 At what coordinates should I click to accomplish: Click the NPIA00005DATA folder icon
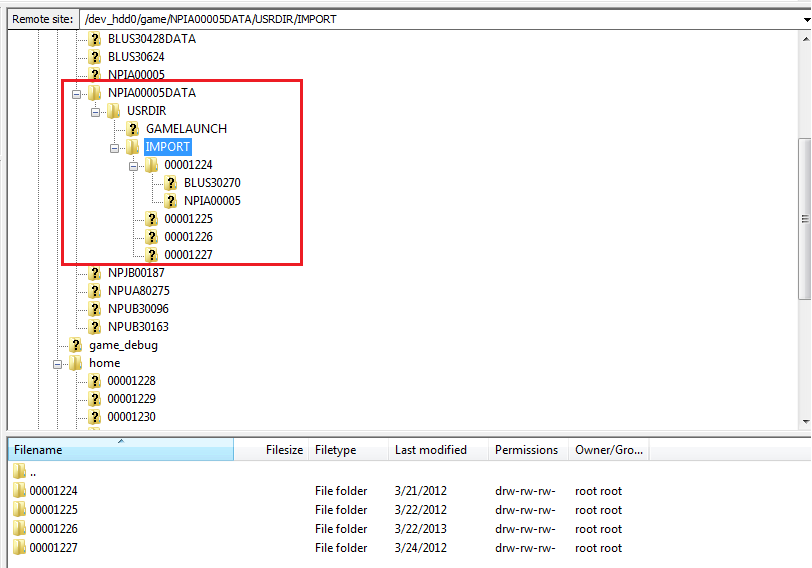[x=94, y=93]
